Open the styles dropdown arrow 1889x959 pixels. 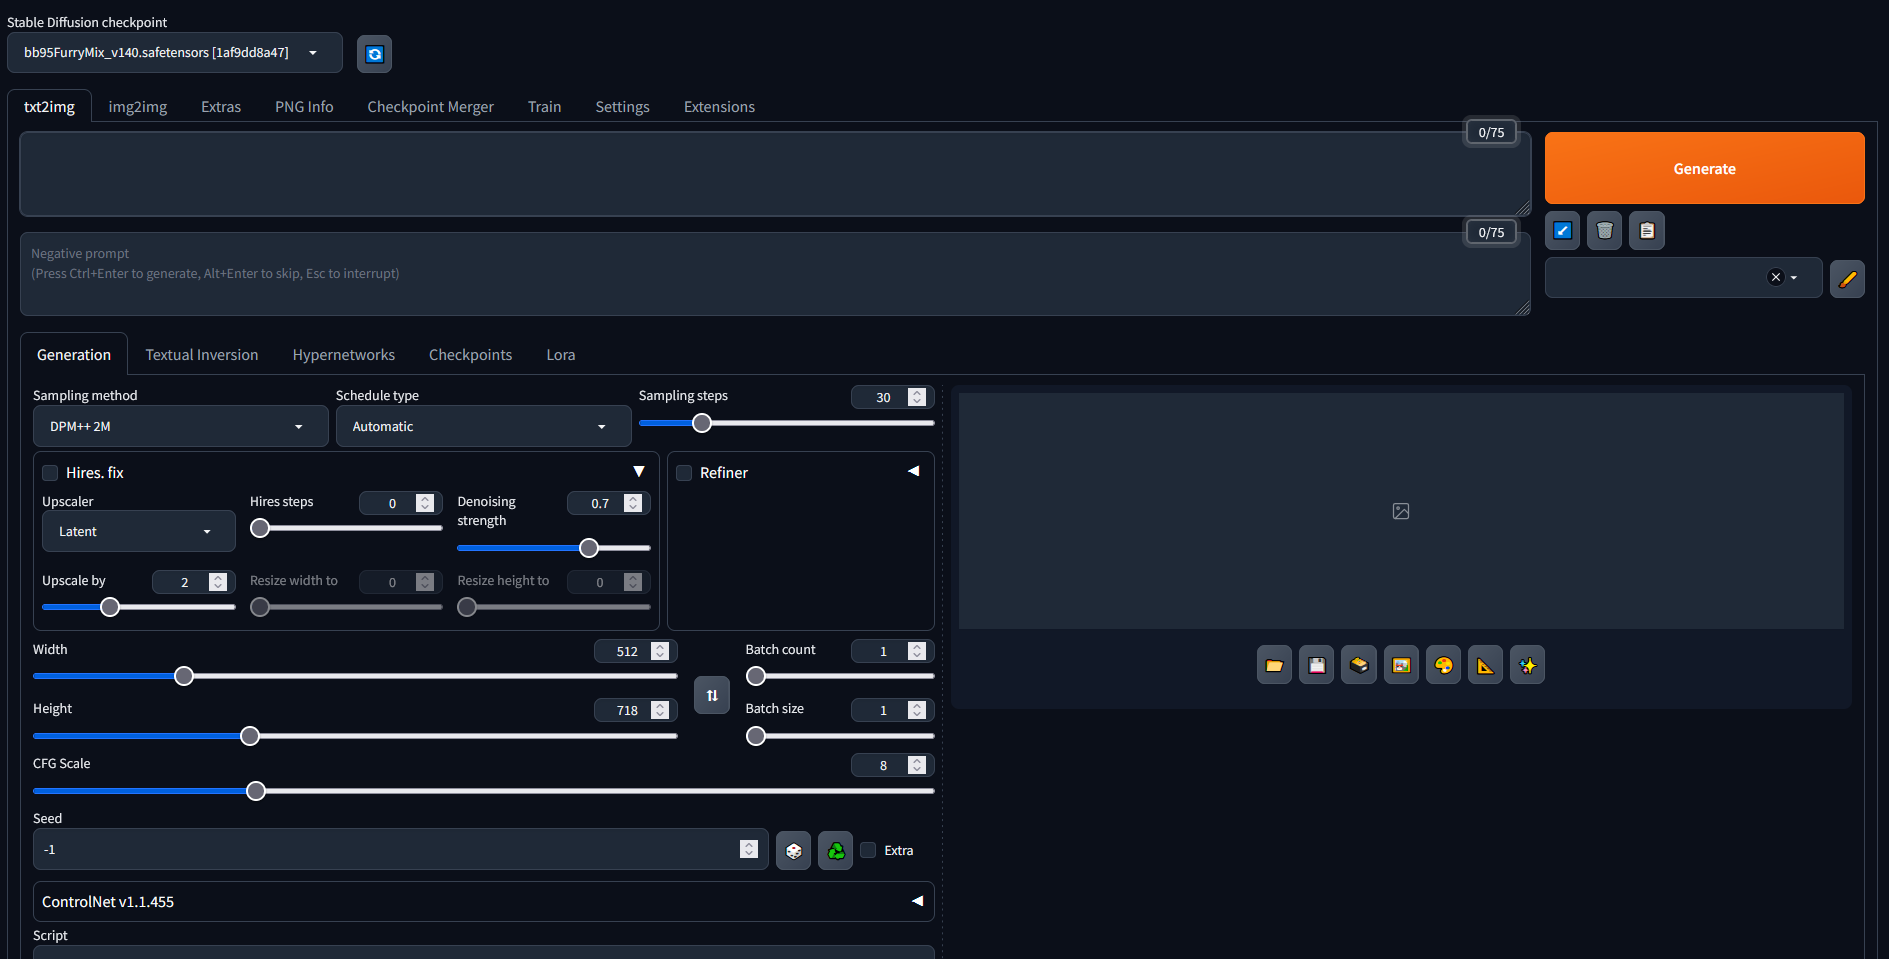1794,278
